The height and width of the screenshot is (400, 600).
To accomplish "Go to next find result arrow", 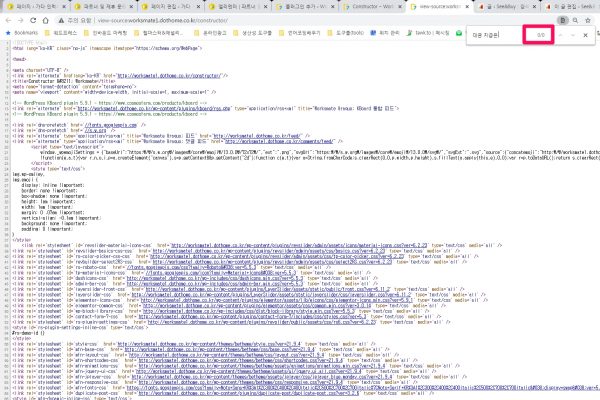I will [572, 36].
